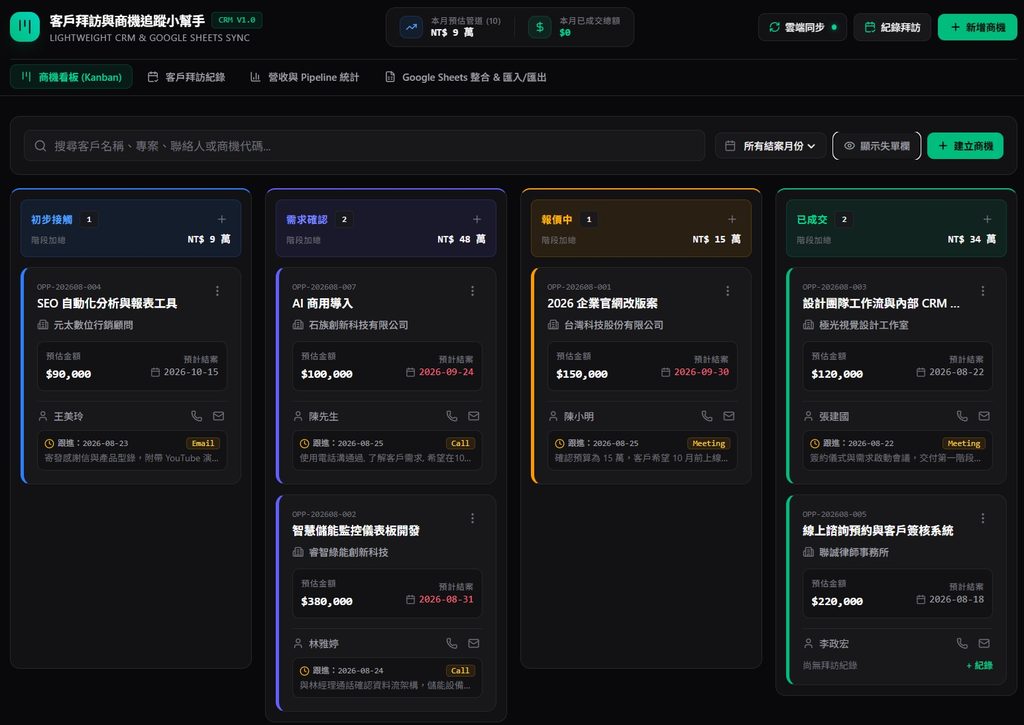Open Google Sheets 整合 & 匯入/匯出 tab
This screenshot has width=1024, height=725.
466,77
